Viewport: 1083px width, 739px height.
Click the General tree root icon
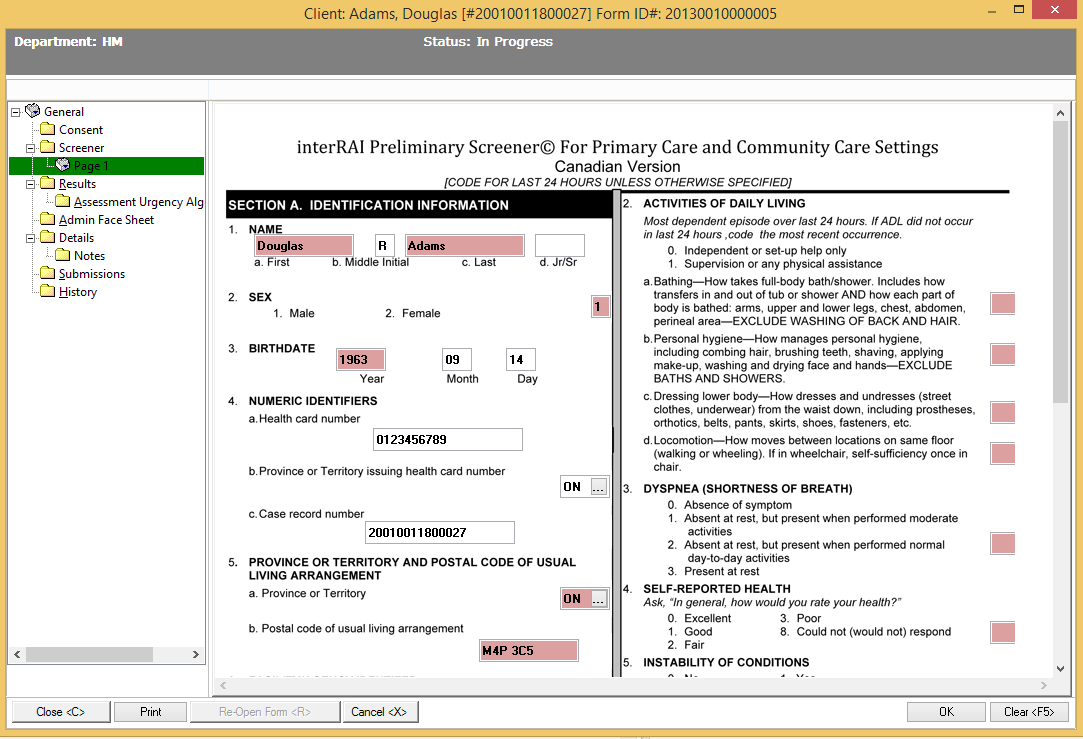coord(32,111)
